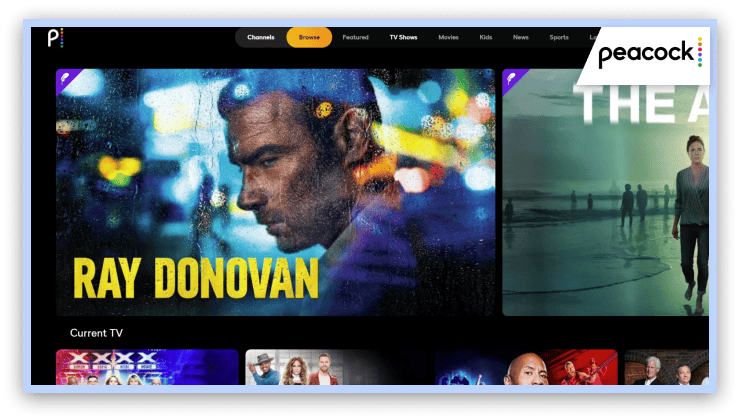Go to the TV Shows tab
This screenshot has width=740, height=420.
(403, 38)
